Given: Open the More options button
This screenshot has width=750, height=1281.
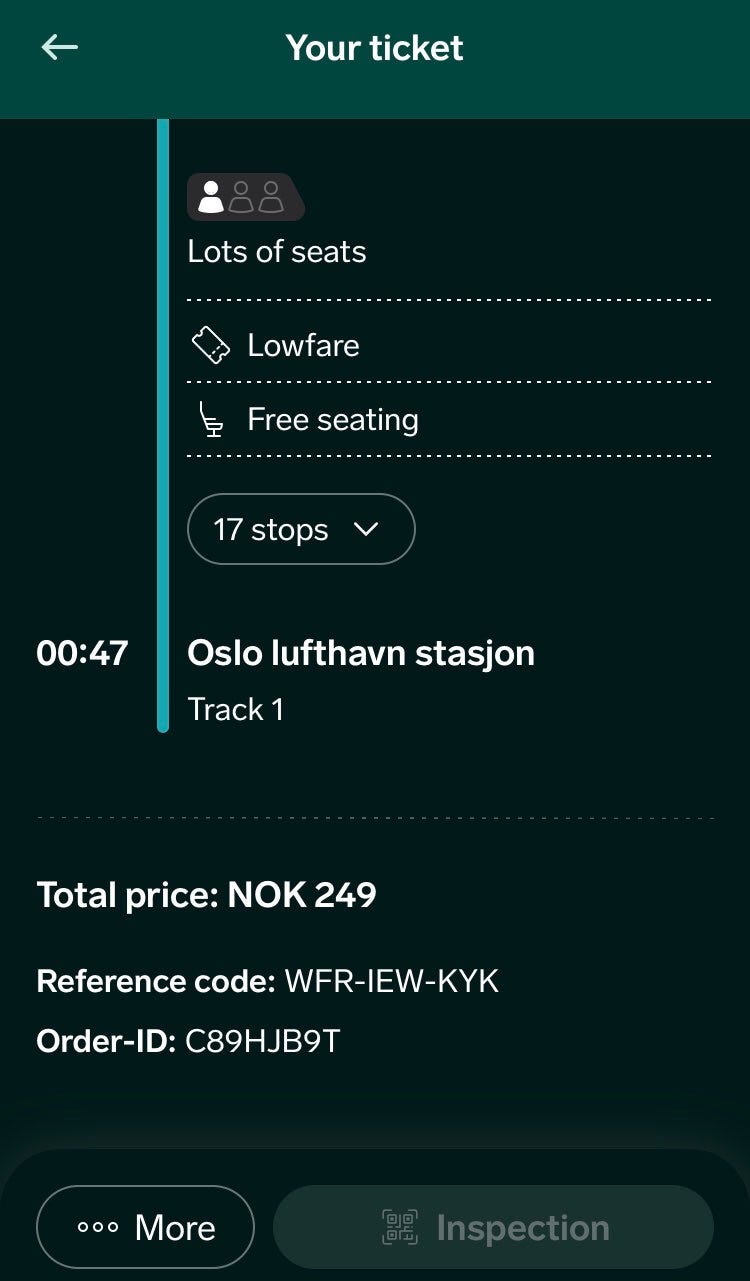Looking at the screenshot, I should pos(146,1227).
